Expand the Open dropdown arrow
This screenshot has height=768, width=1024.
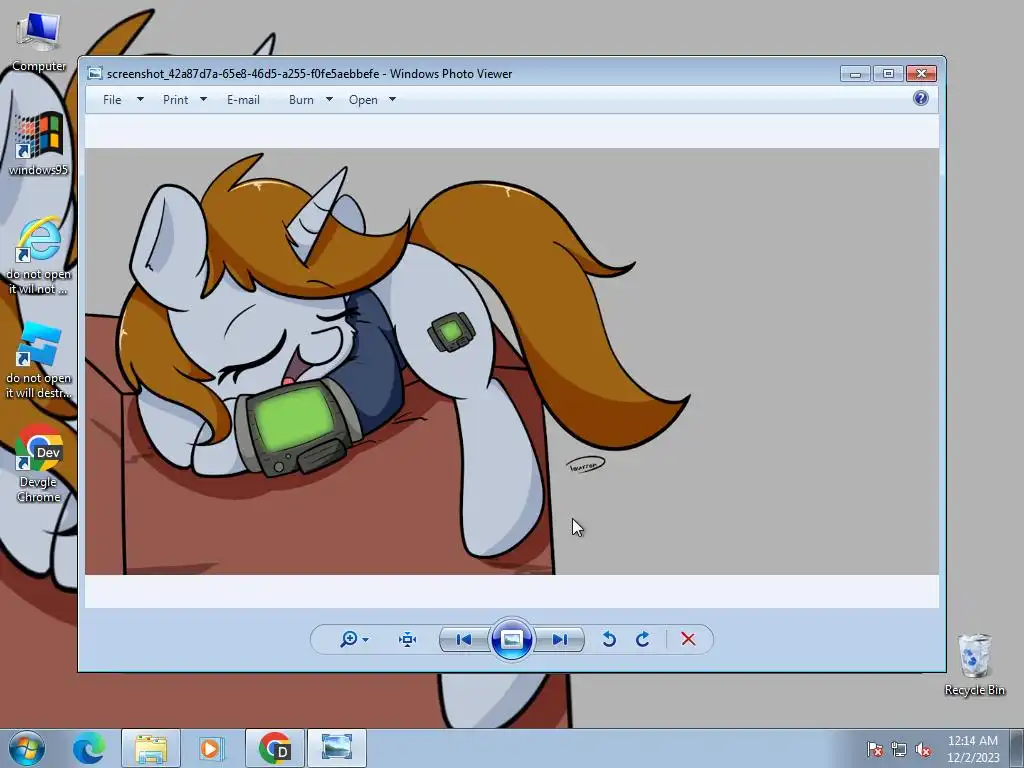[x=392, y=99]
